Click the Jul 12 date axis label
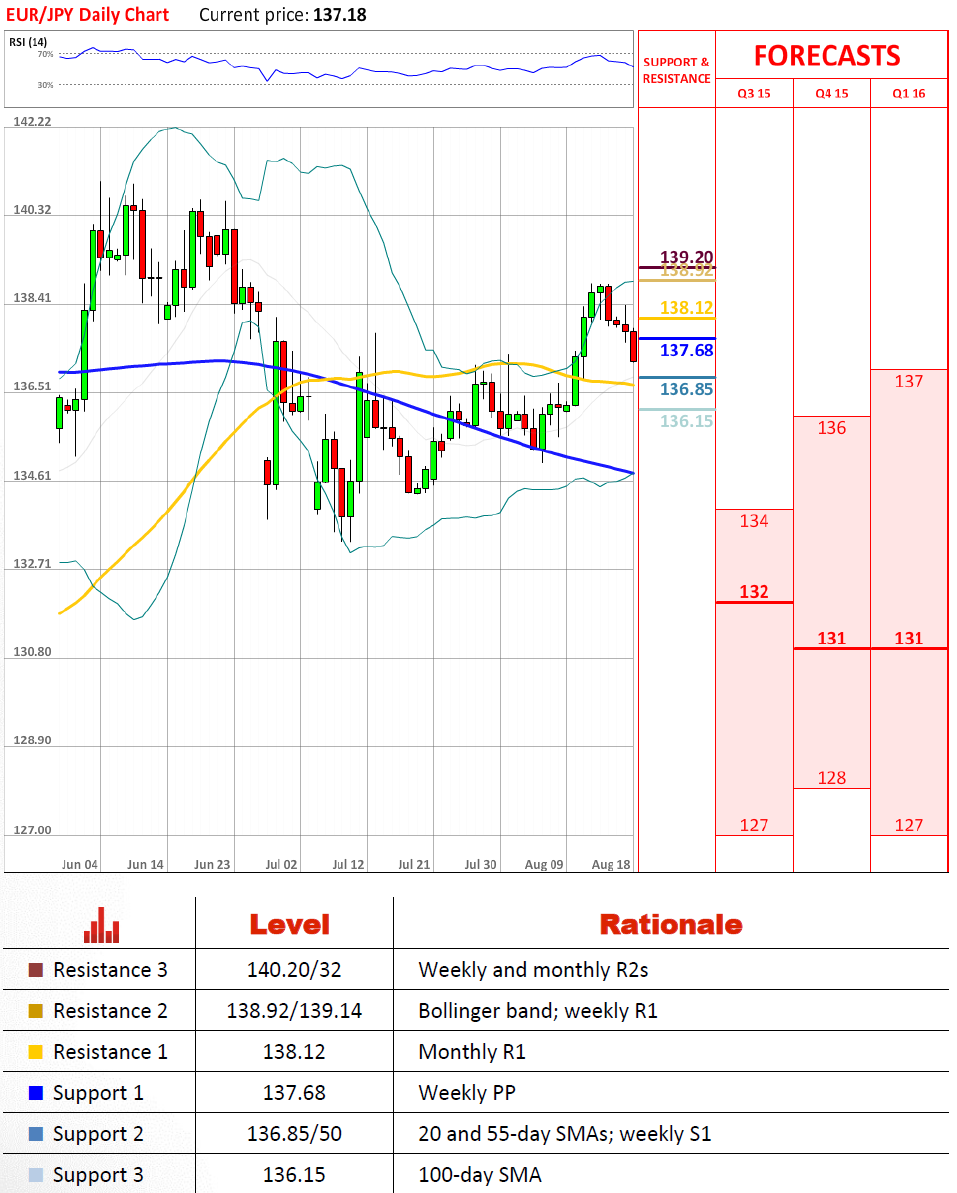 pyautogui.click(x=348, y=864)
